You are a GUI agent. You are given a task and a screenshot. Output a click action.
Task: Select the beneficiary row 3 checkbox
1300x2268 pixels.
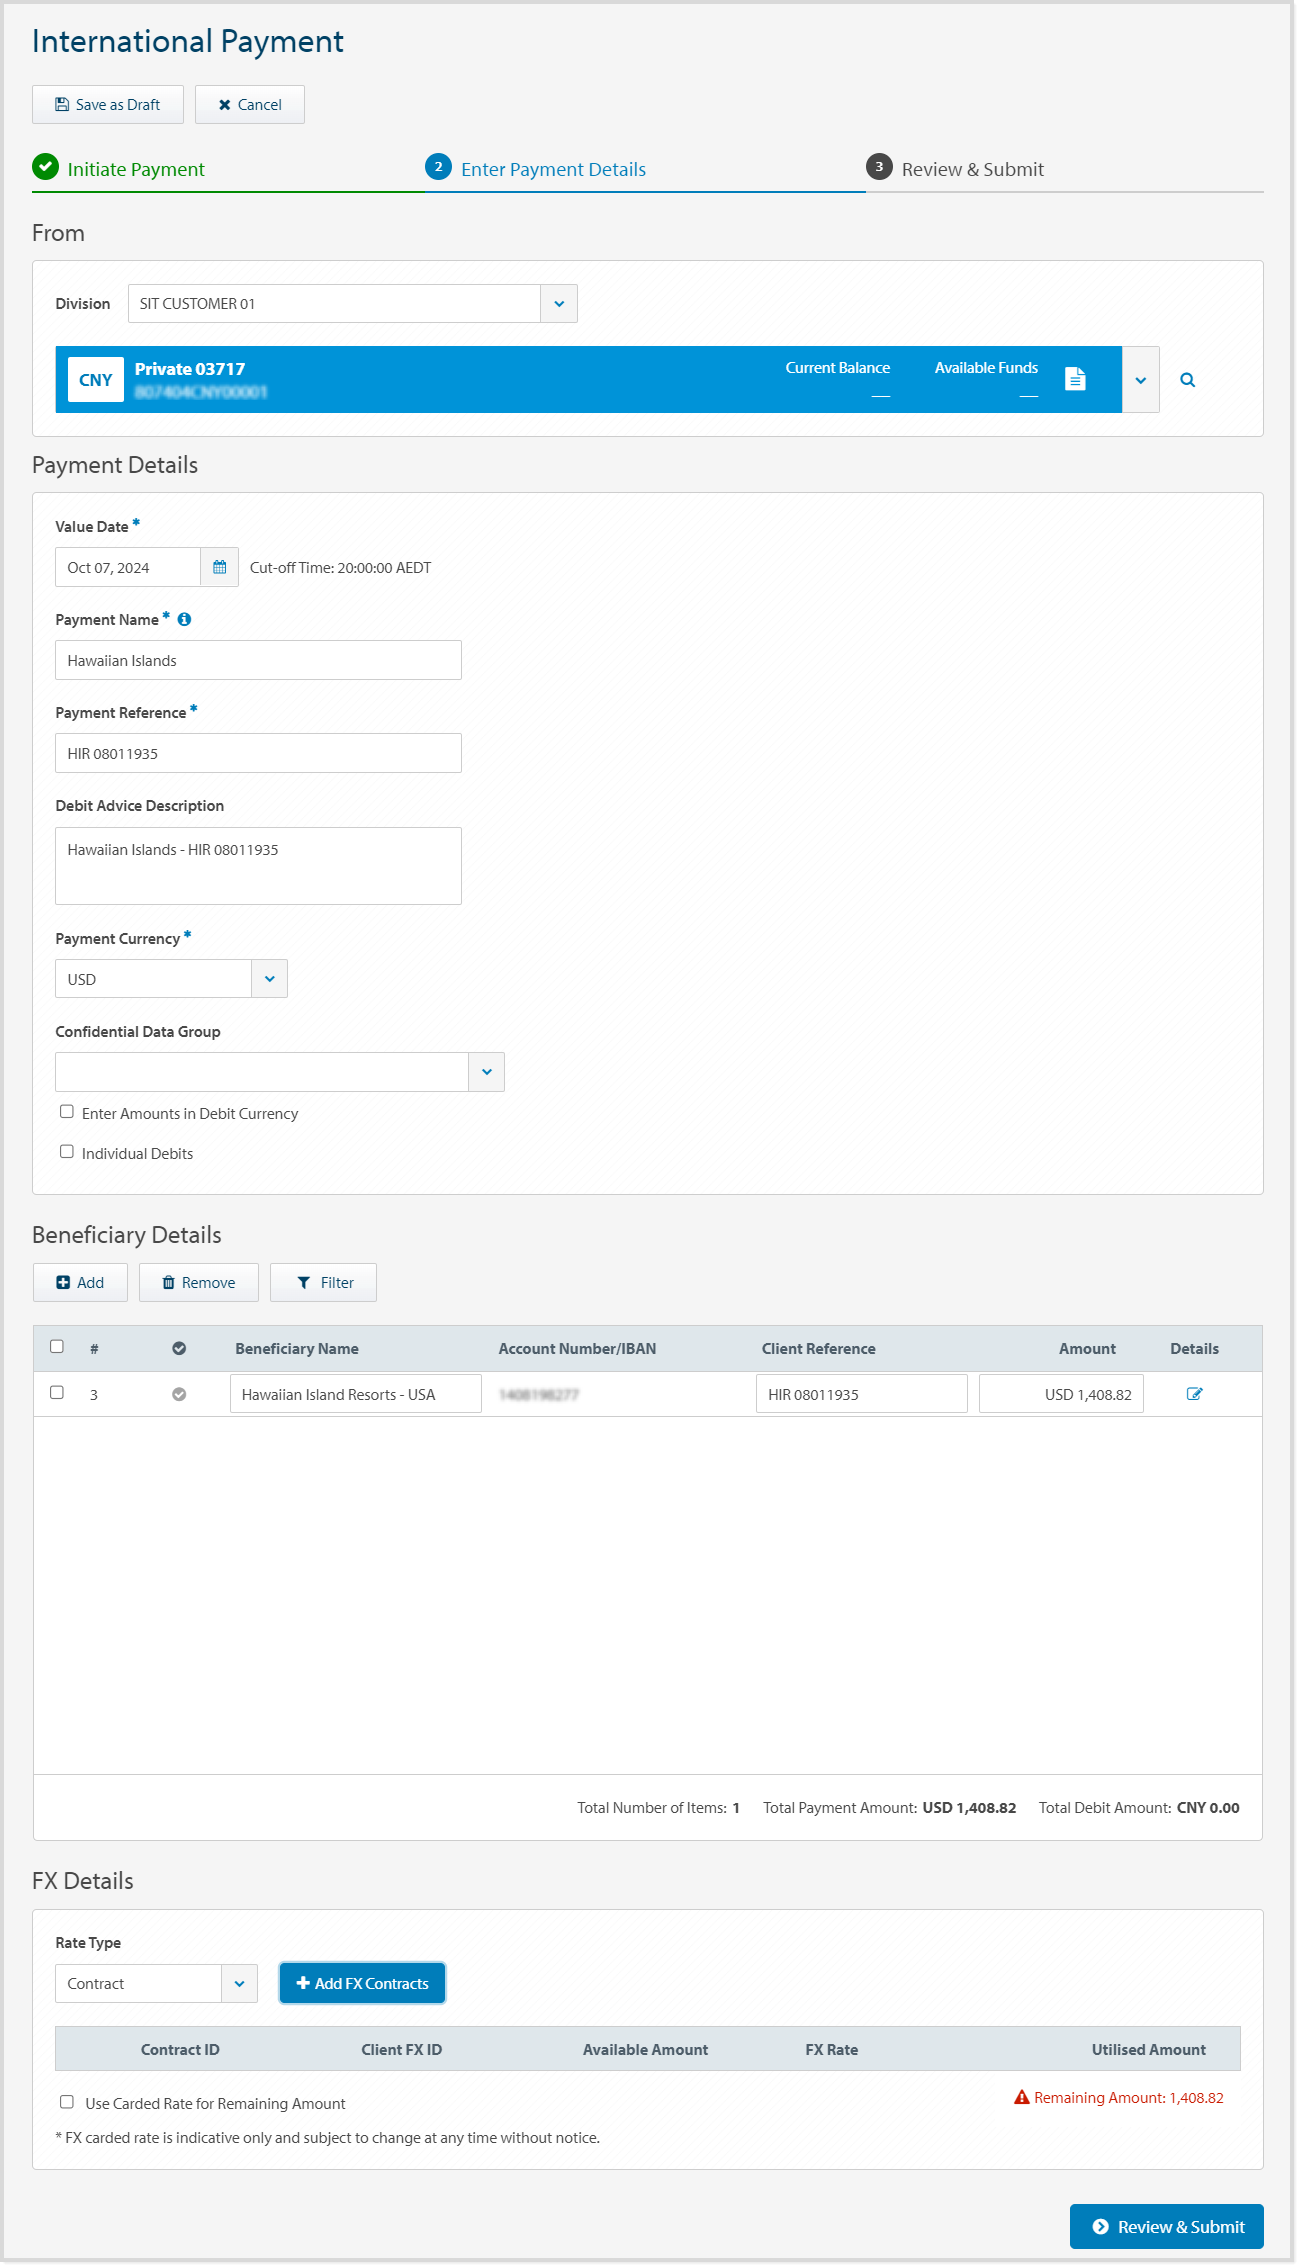[x=57, y=1393]
